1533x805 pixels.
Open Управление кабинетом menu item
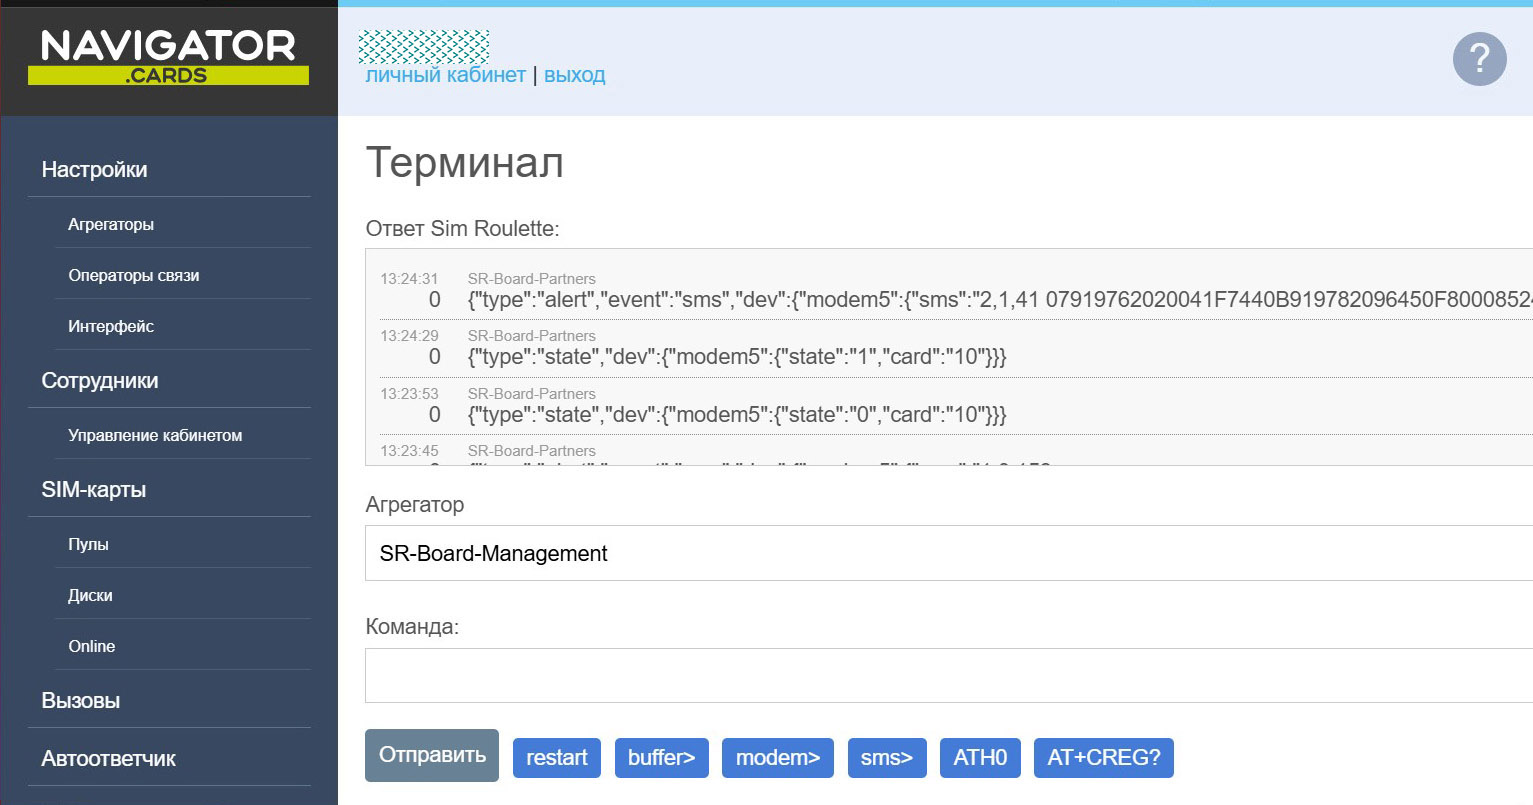[155, 436]
